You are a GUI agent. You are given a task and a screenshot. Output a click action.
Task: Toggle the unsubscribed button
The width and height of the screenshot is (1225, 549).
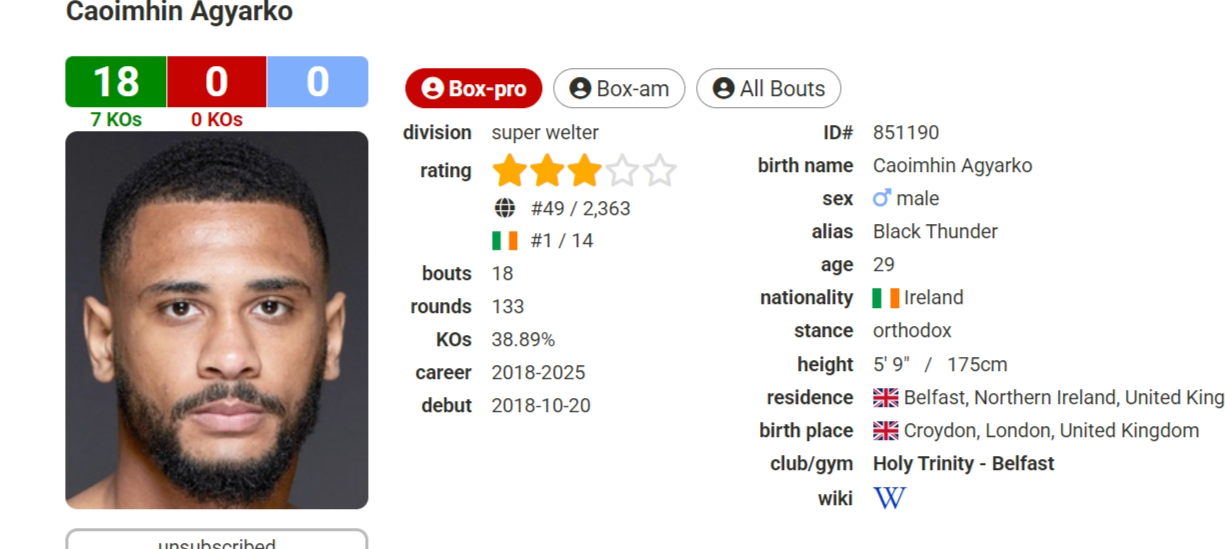click(x=217, y=541)
